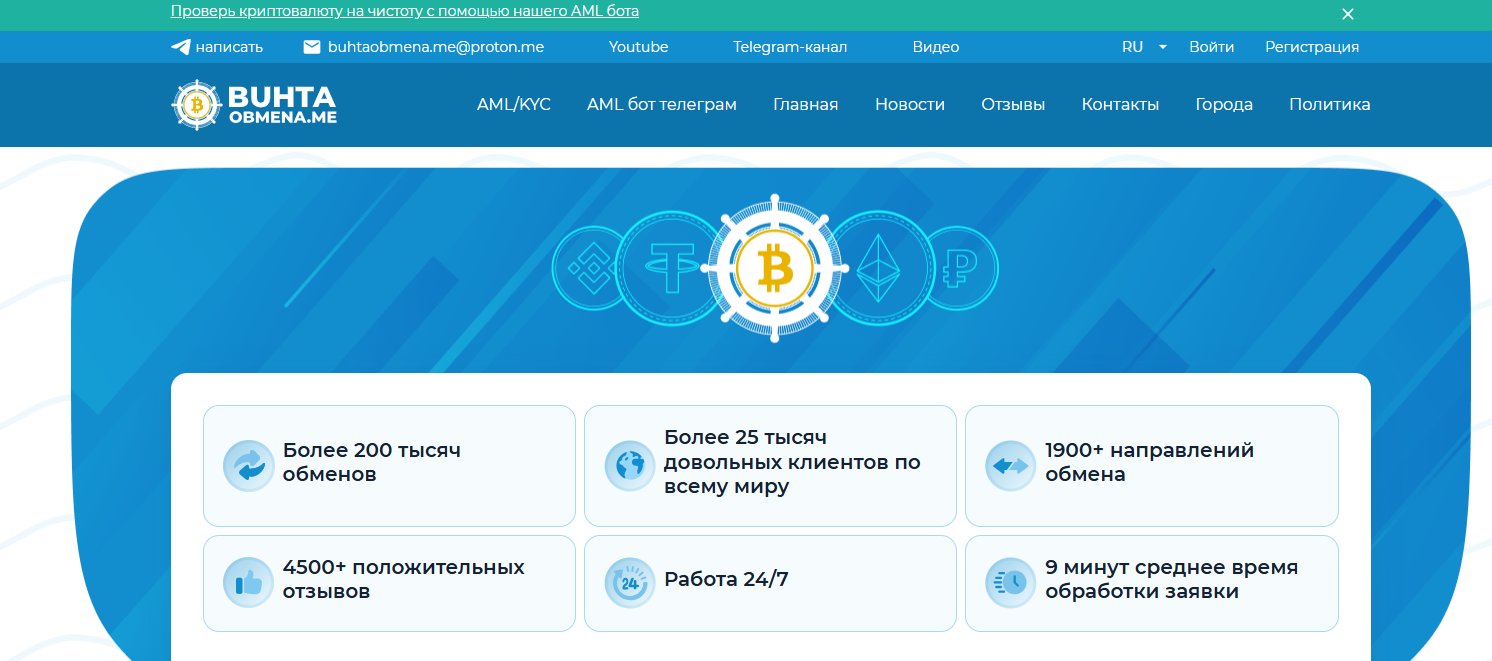Click the 1900+ направлений обмена text
Screen dimensions: 1492x661
1150,462
